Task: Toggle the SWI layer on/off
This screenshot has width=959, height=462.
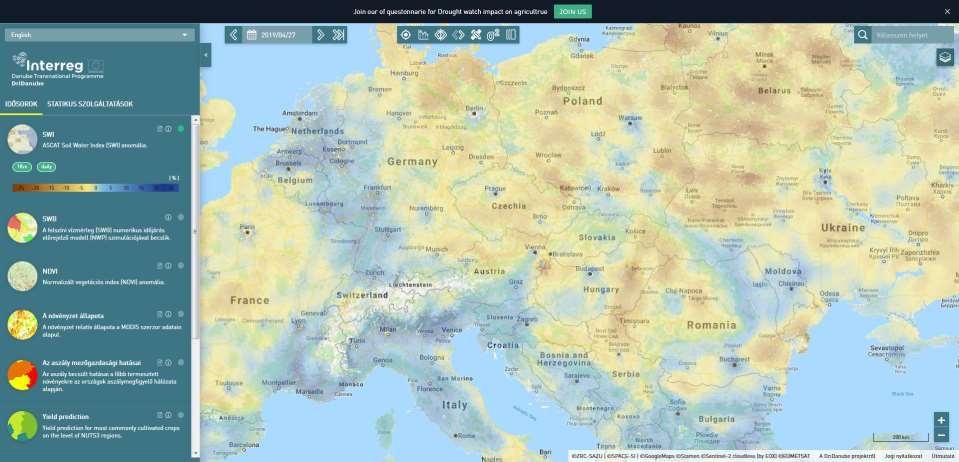Action: pos(181,129)
